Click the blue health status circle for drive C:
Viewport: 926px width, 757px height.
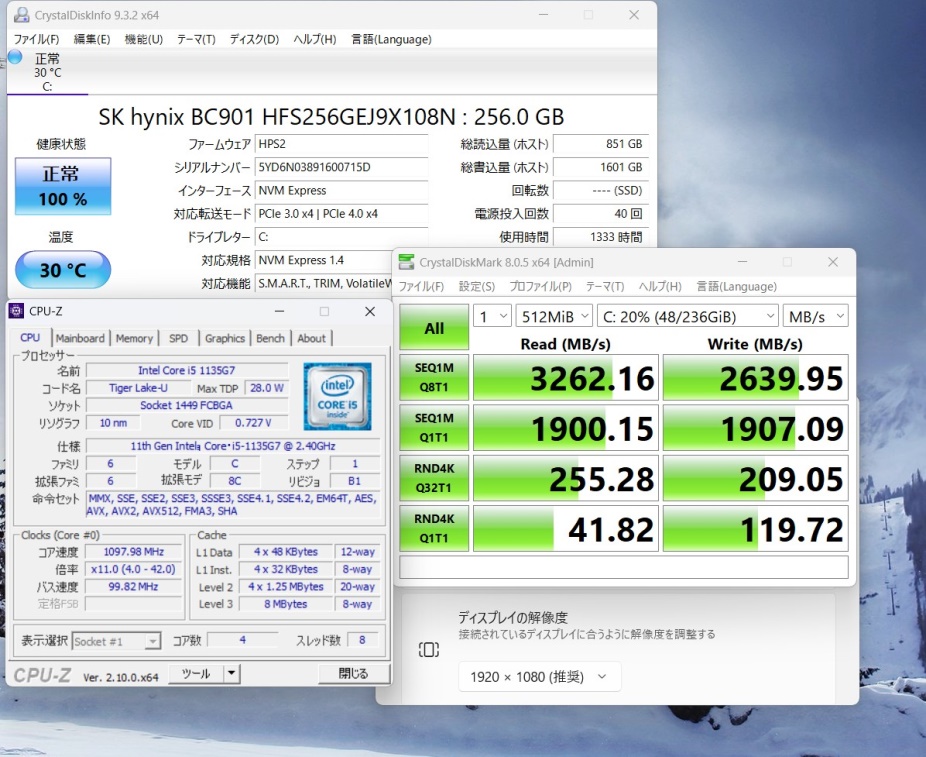(x=15, y=57)
